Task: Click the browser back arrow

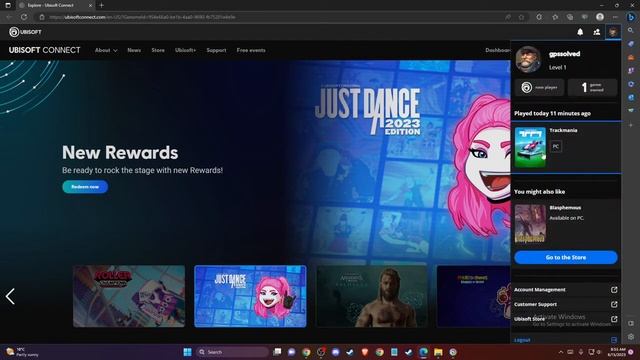Action: [x=9, y=17]
